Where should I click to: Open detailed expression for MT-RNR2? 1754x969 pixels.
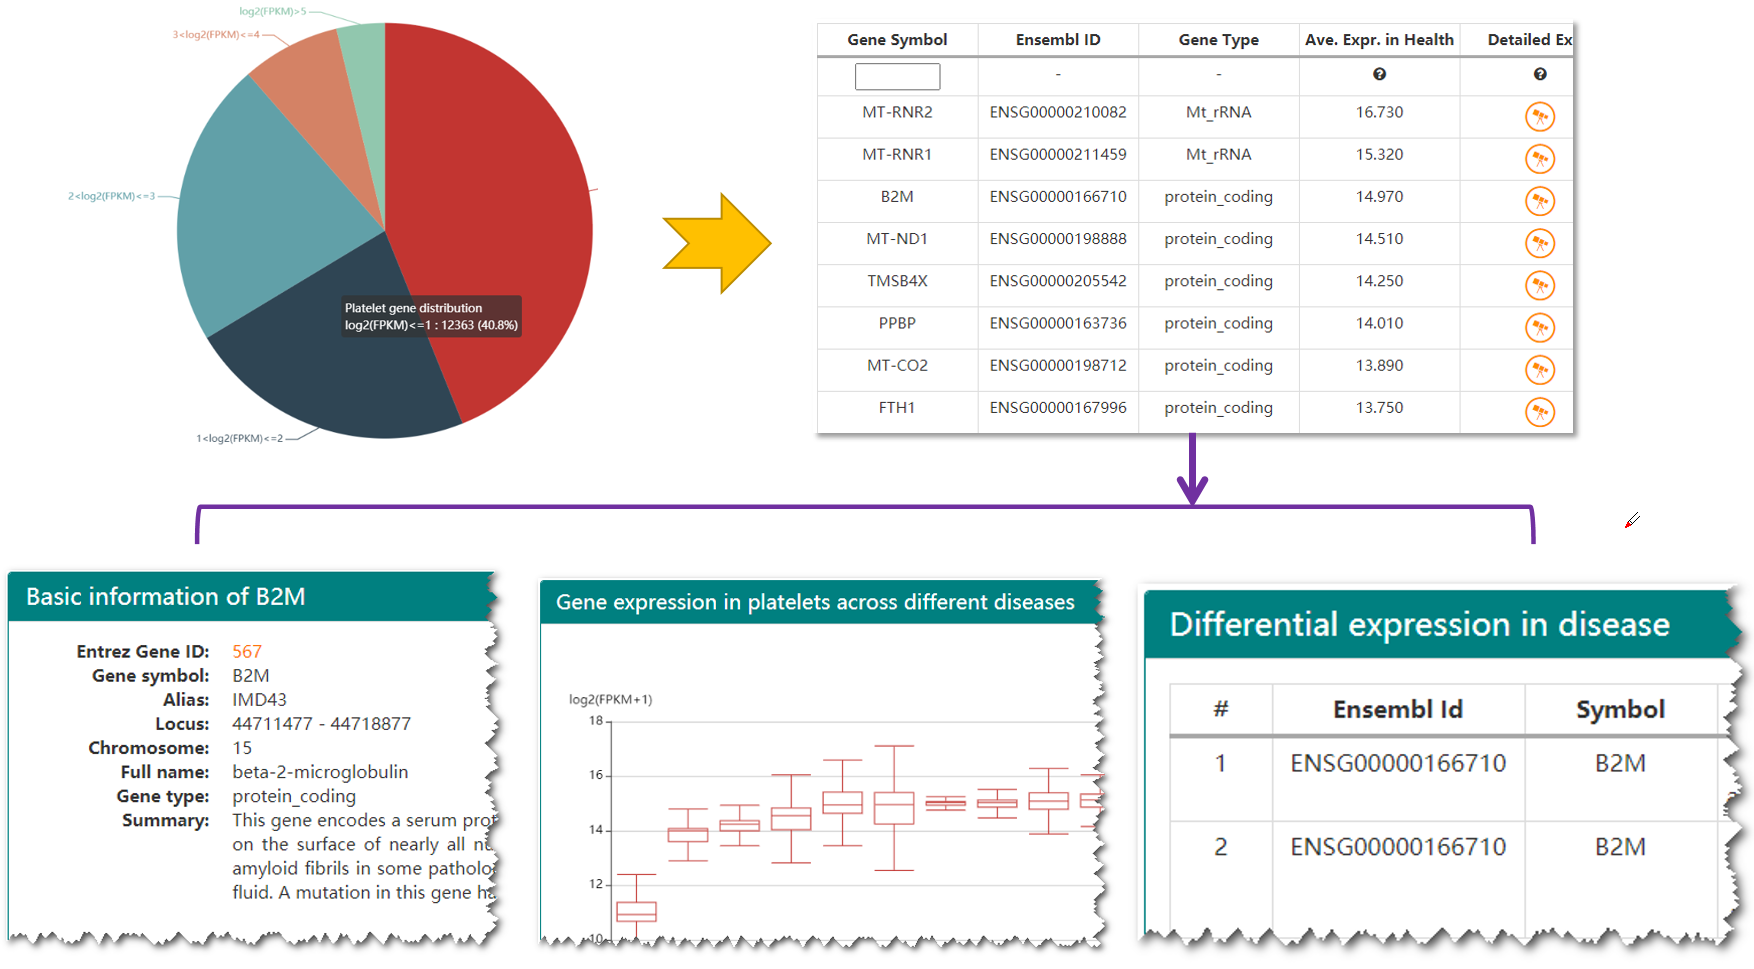[1540, 116]
